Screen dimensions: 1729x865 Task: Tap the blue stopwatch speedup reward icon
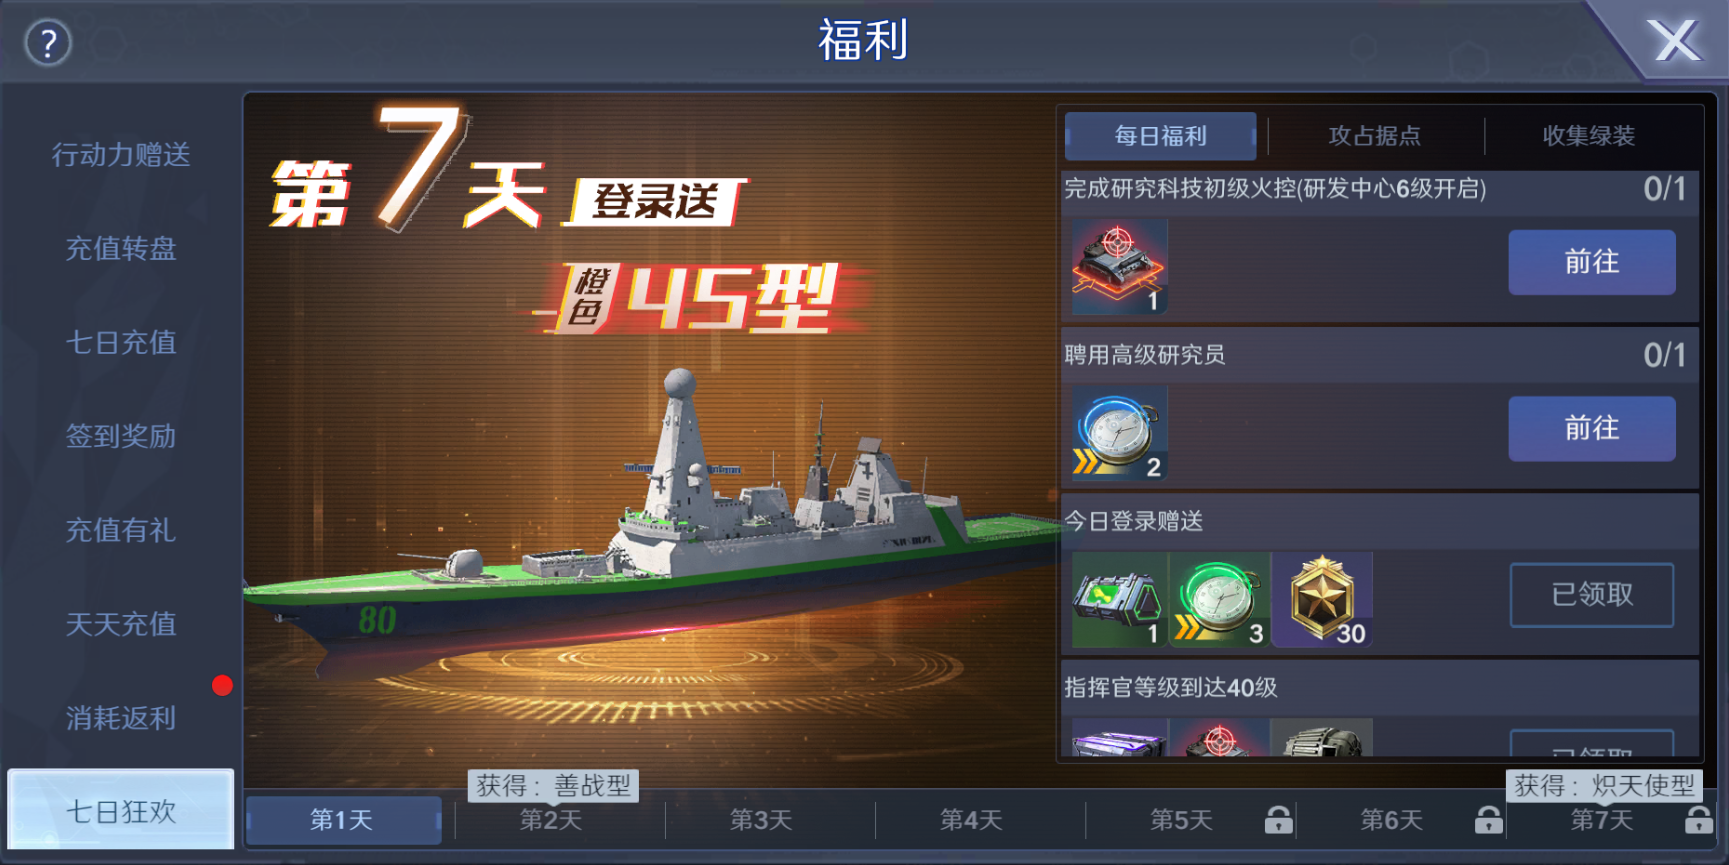point(1120,434)
